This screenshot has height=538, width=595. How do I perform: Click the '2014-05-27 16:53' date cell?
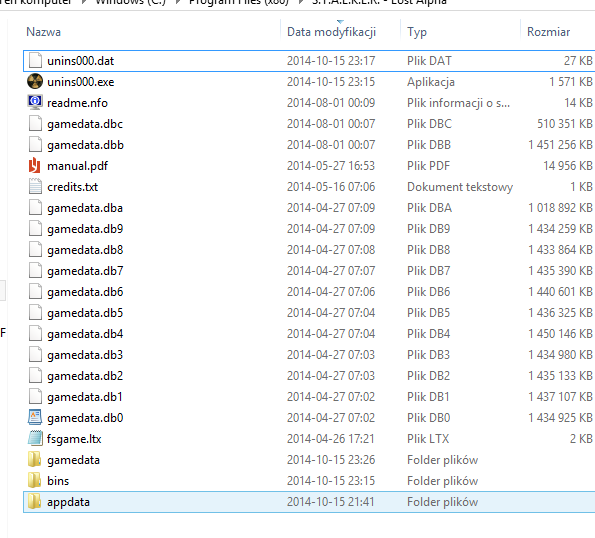[x=331, y=166]
